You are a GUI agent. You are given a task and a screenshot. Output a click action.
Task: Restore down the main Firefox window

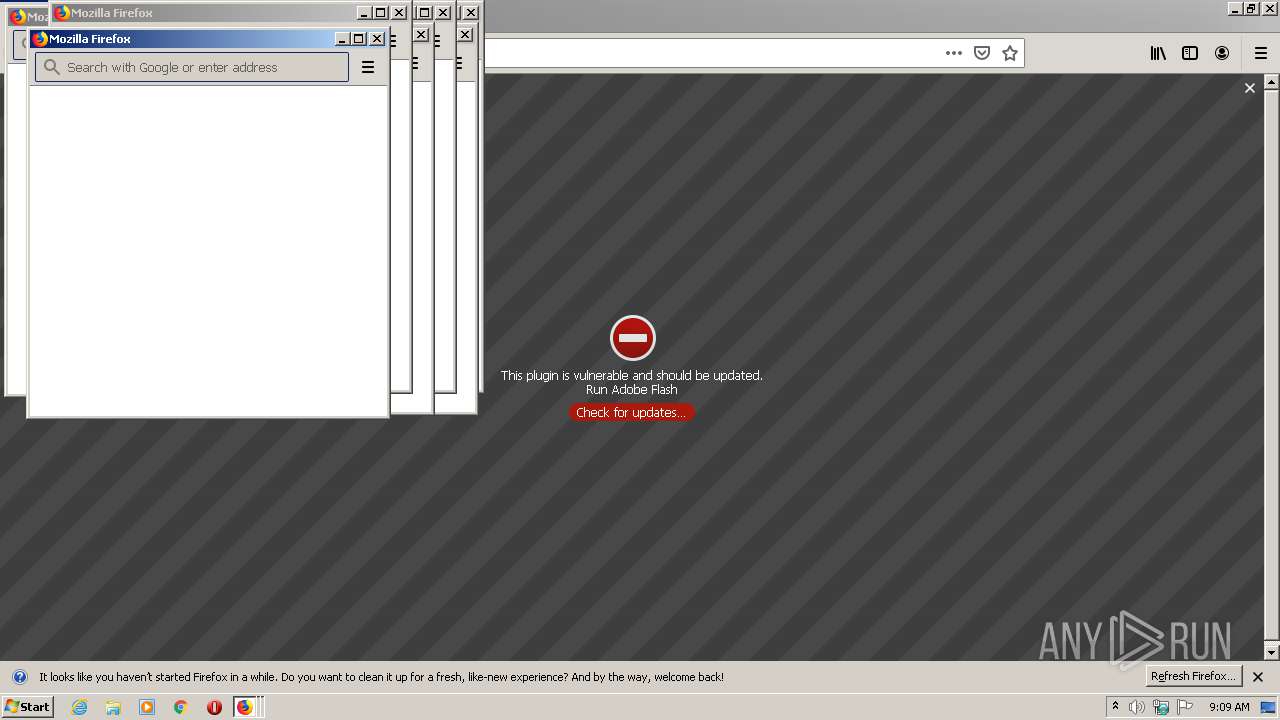(x=1251, y=9)
